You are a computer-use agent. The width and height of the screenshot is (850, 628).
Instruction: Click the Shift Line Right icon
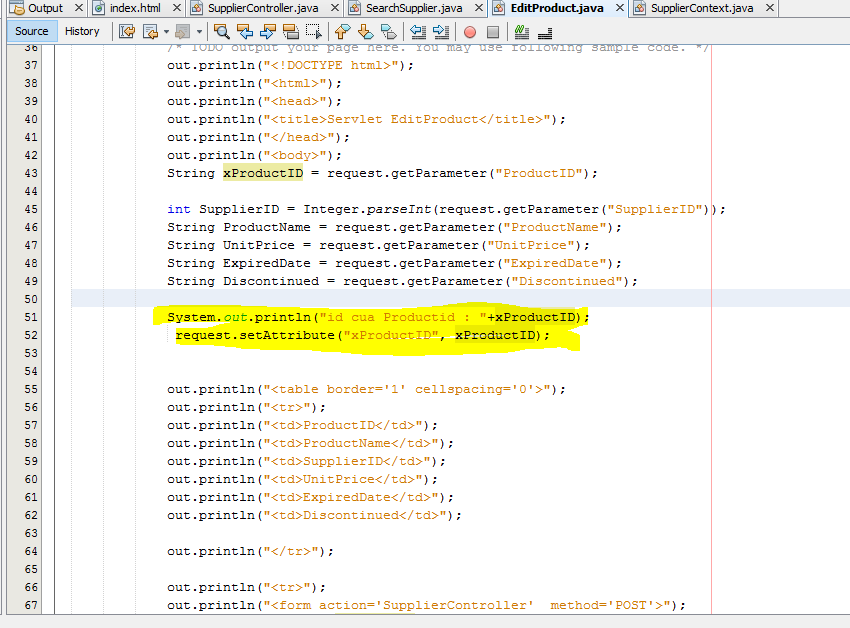pyautogui.click(x=441, y=31)
